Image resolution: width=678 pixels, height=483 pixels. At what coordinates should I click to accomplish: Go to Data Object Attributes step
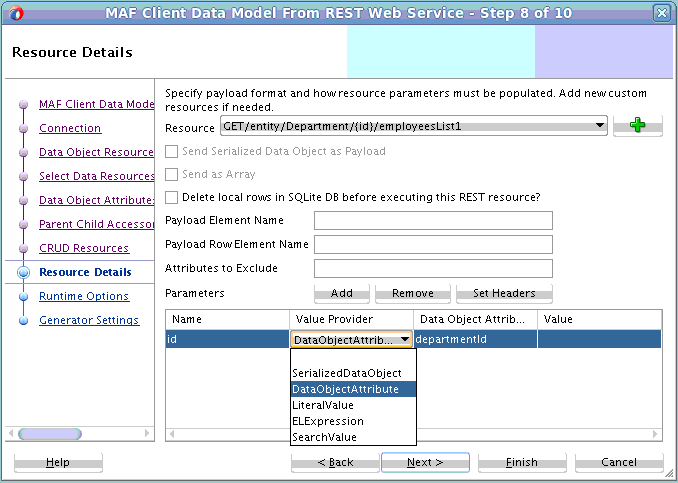96,200
